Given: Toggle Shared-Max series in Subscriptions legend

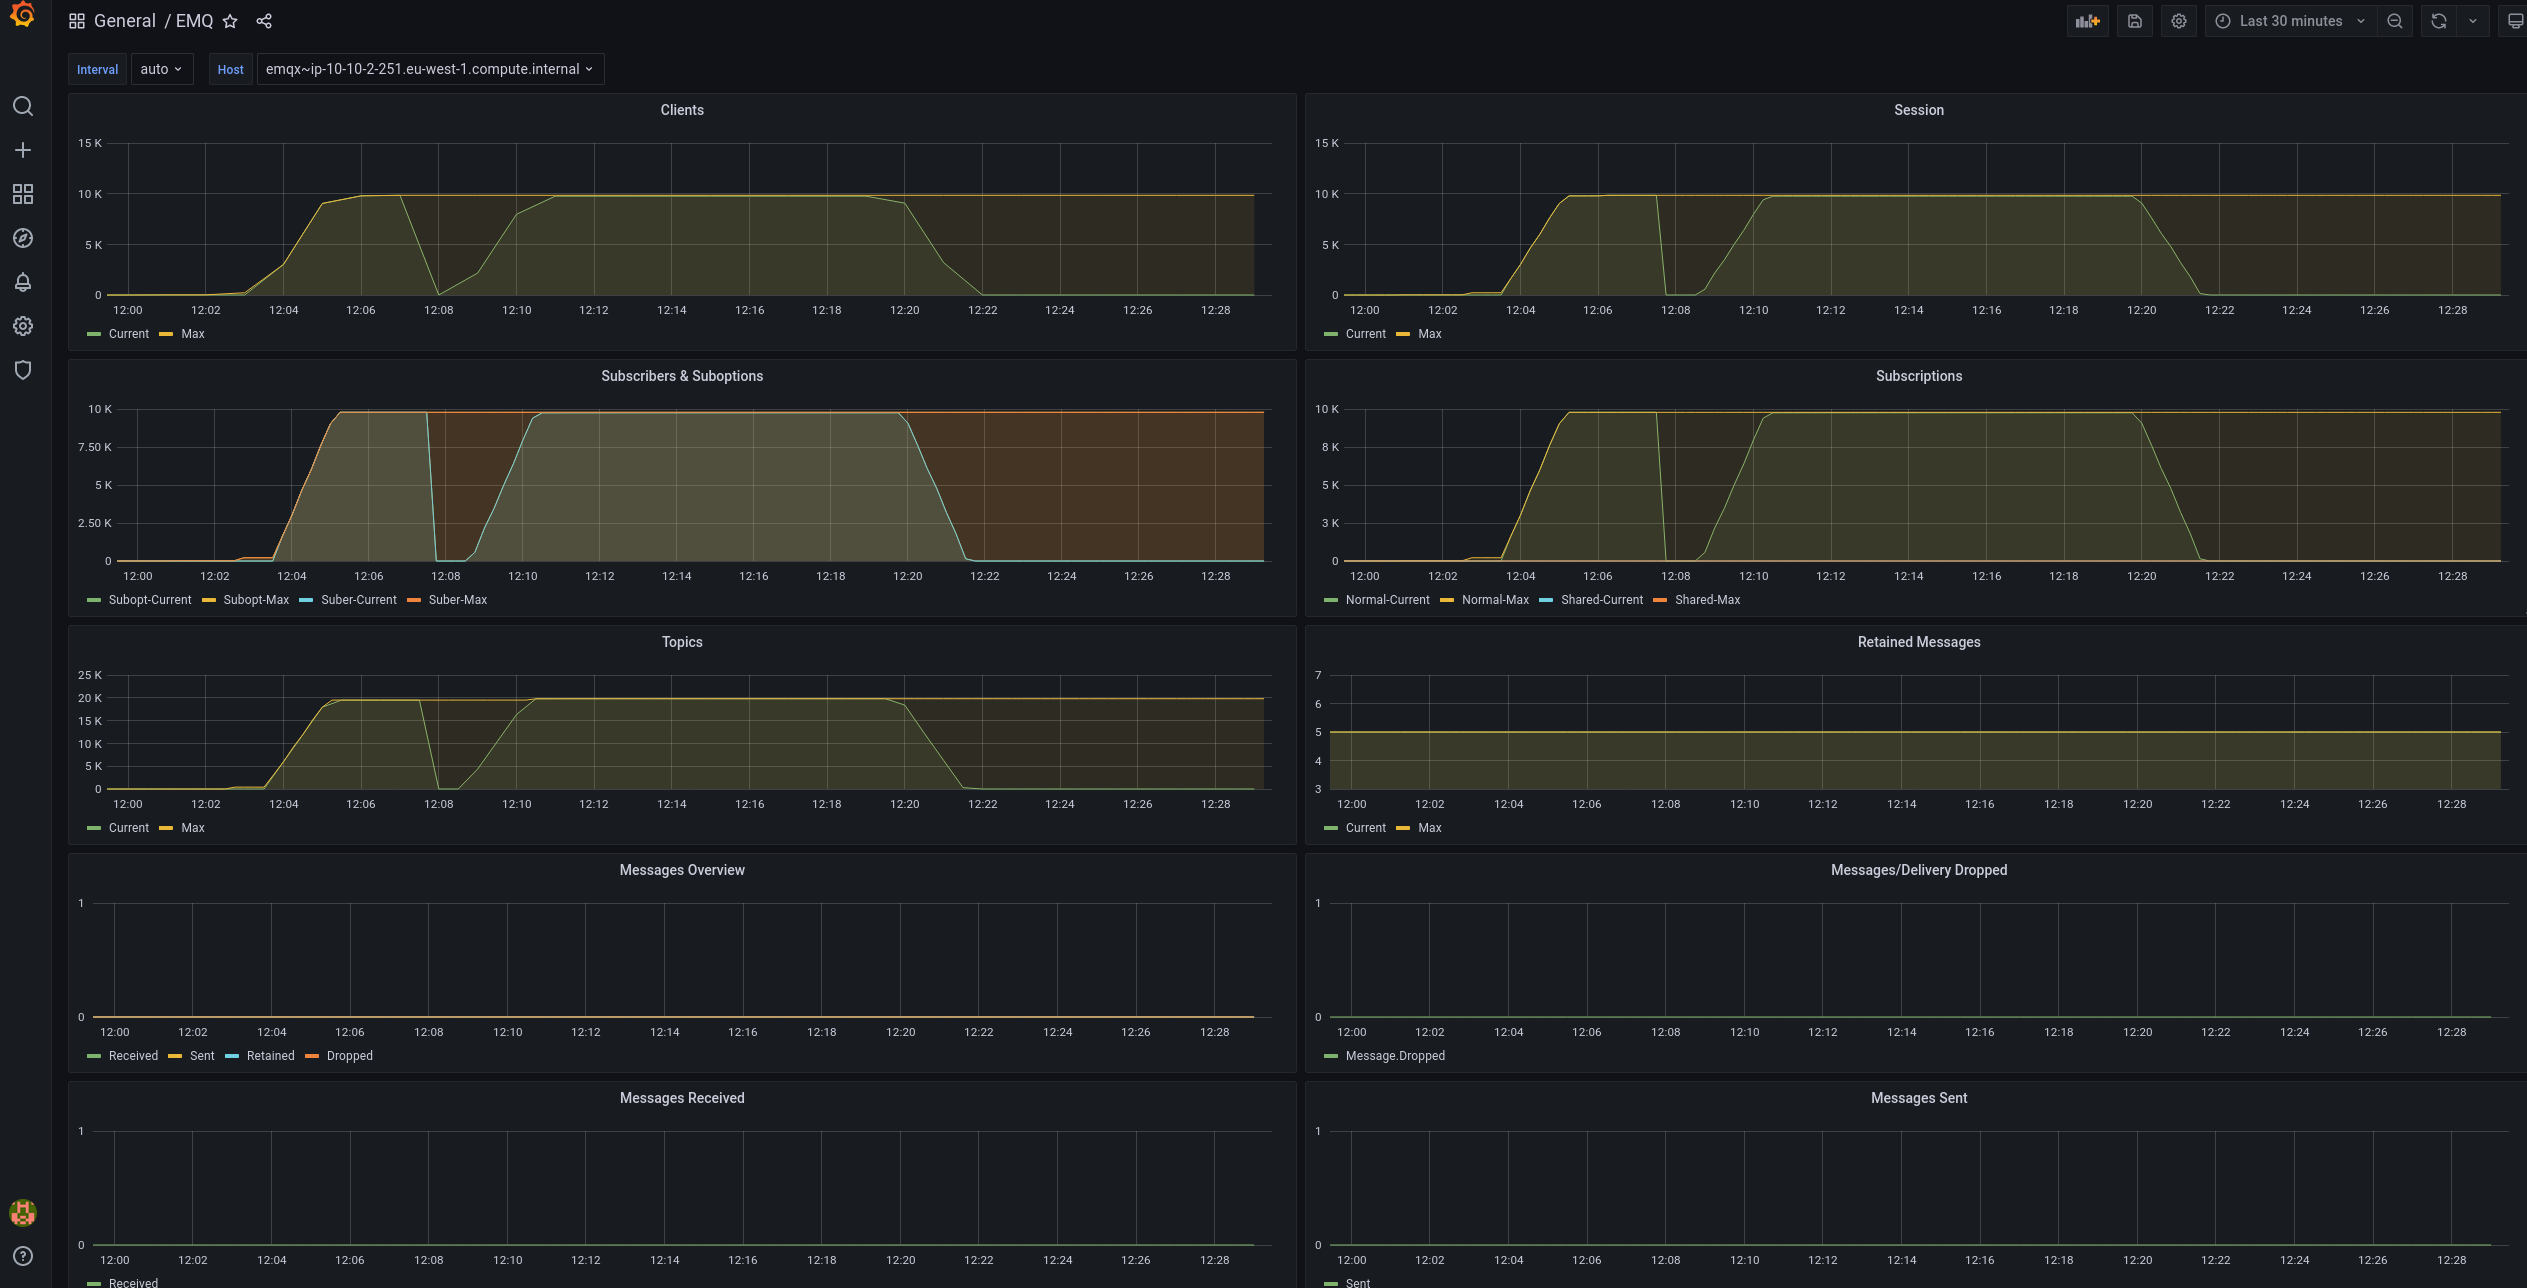Looking at the screenshot, I should (x=1707, y=600).
